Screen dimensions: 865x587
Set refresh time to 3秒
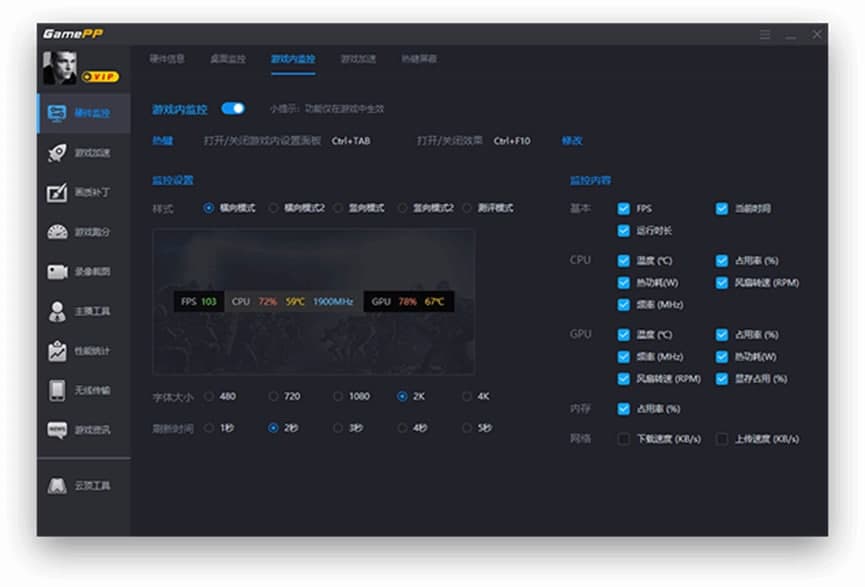[338, 428]
